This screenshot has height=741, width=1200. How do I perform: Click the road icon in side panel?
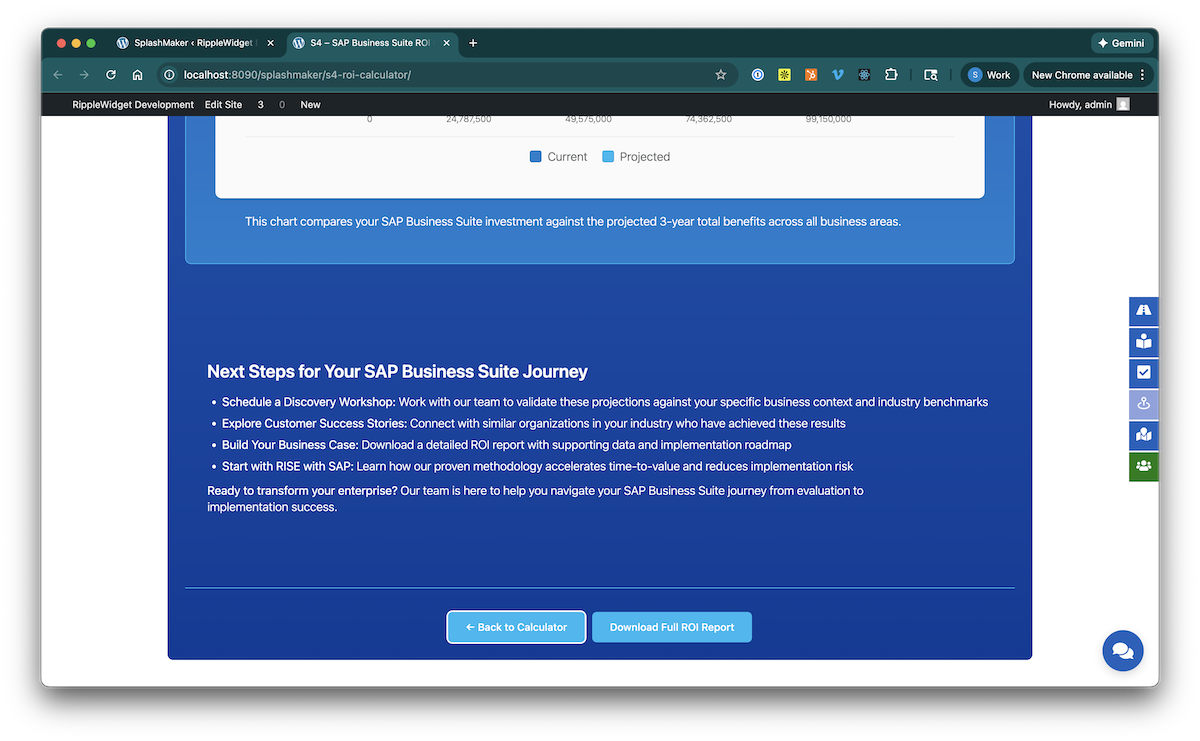[1144, 311]
